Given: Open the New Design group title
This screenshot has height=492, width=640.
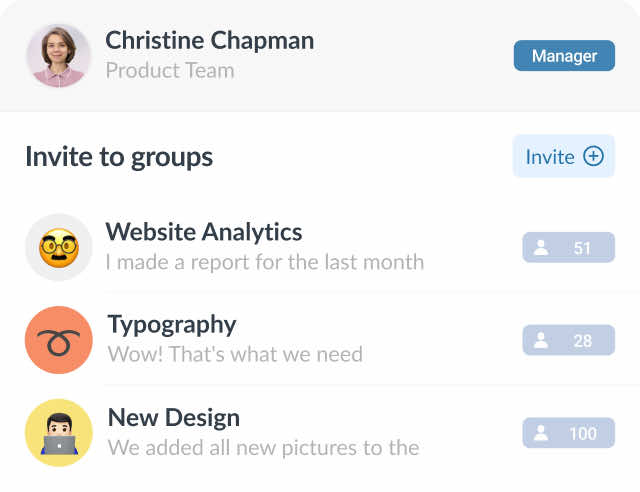Looking at the screenshot, I should tap(174, 417).
